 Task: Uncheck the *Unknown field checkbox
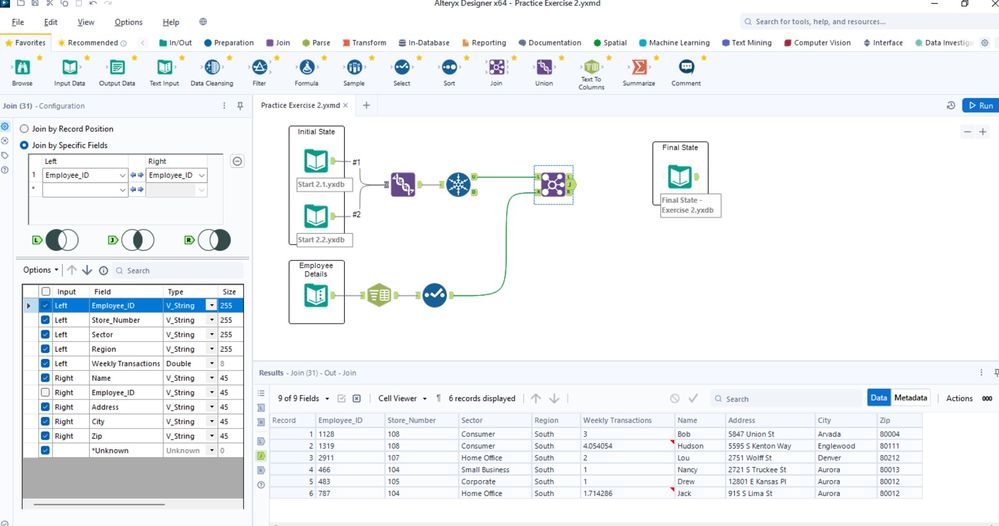coord(45,450)
